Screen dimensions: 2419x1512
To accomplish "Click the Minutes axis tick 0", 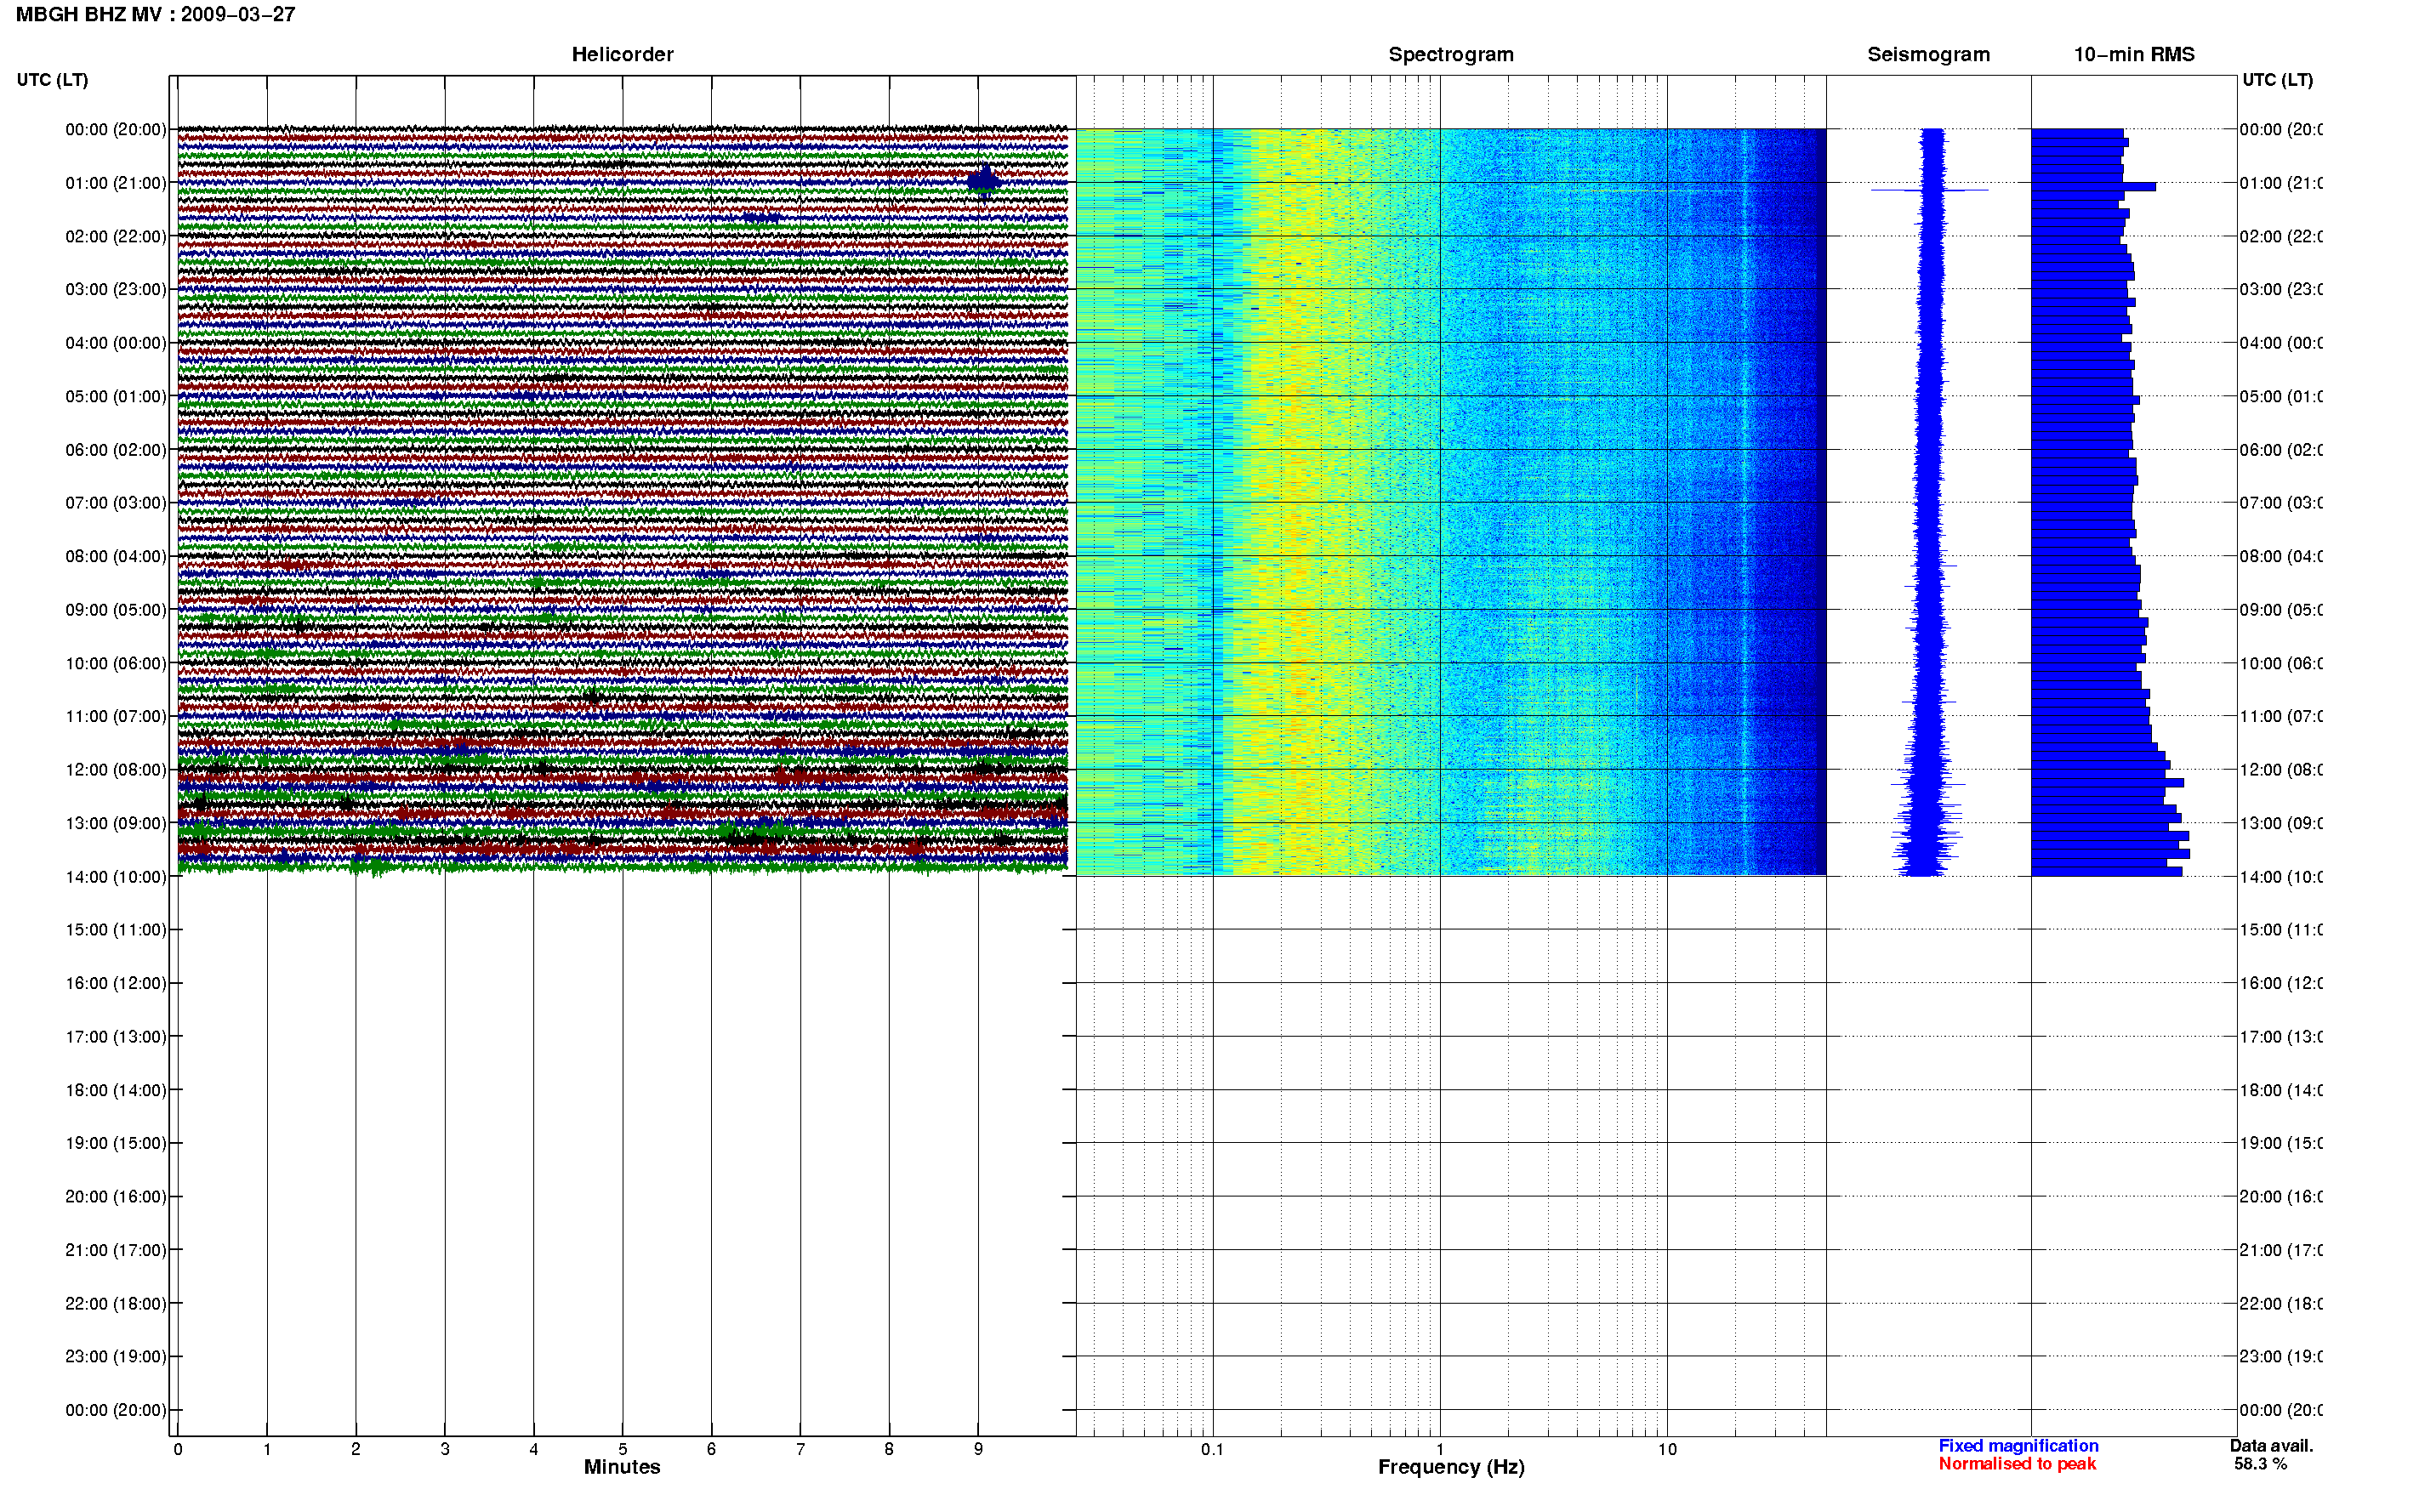I will point(178,1449).
